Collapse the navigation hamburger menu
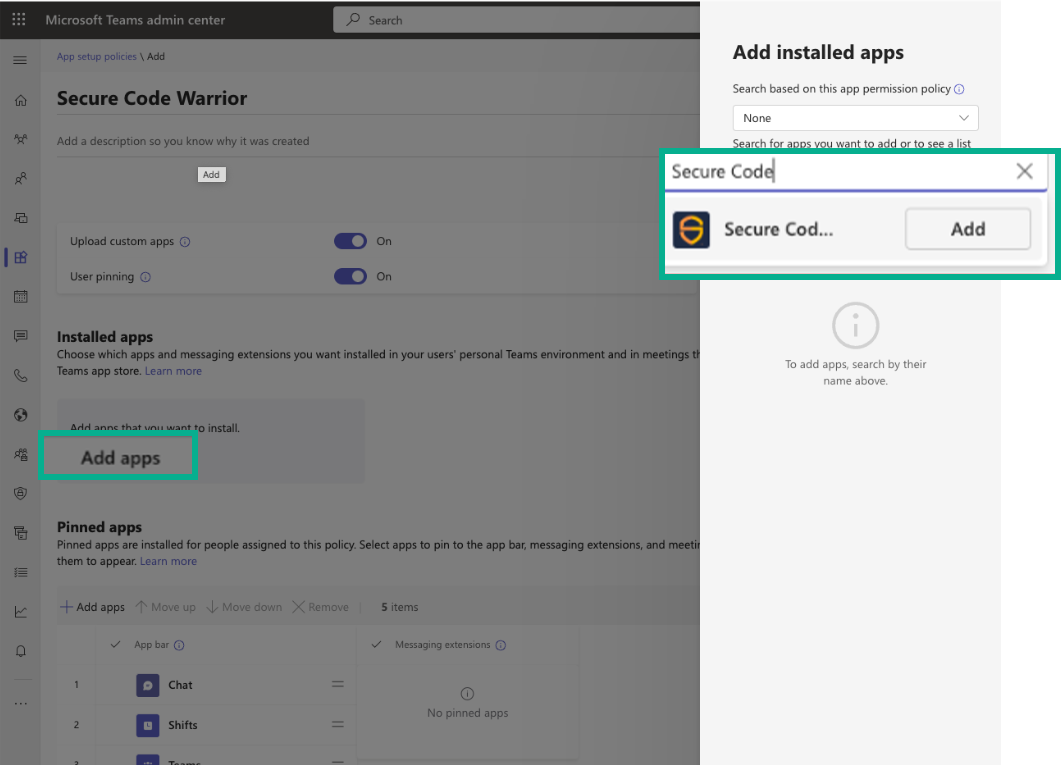1061x765 pixels. pos(20,60)
